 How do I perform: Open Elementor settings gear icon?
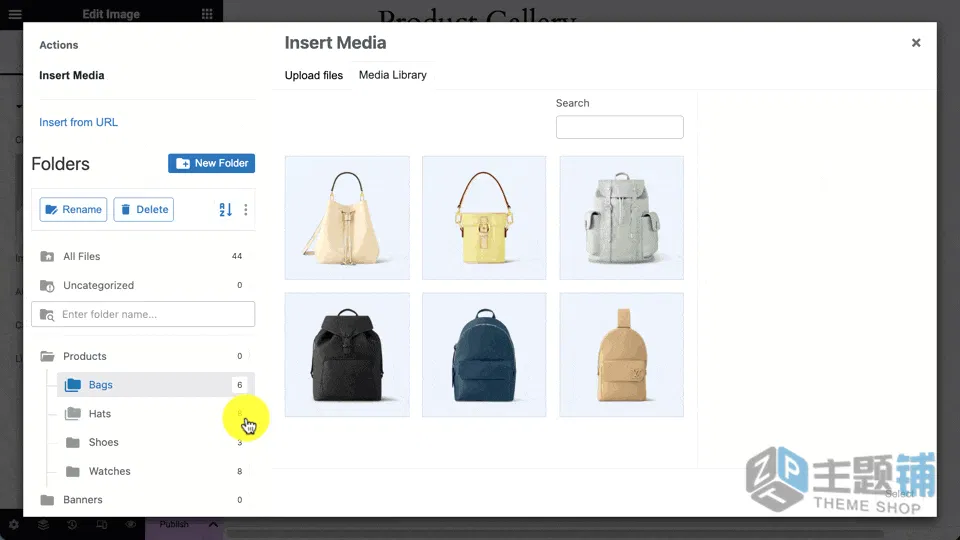pos(13,525)
